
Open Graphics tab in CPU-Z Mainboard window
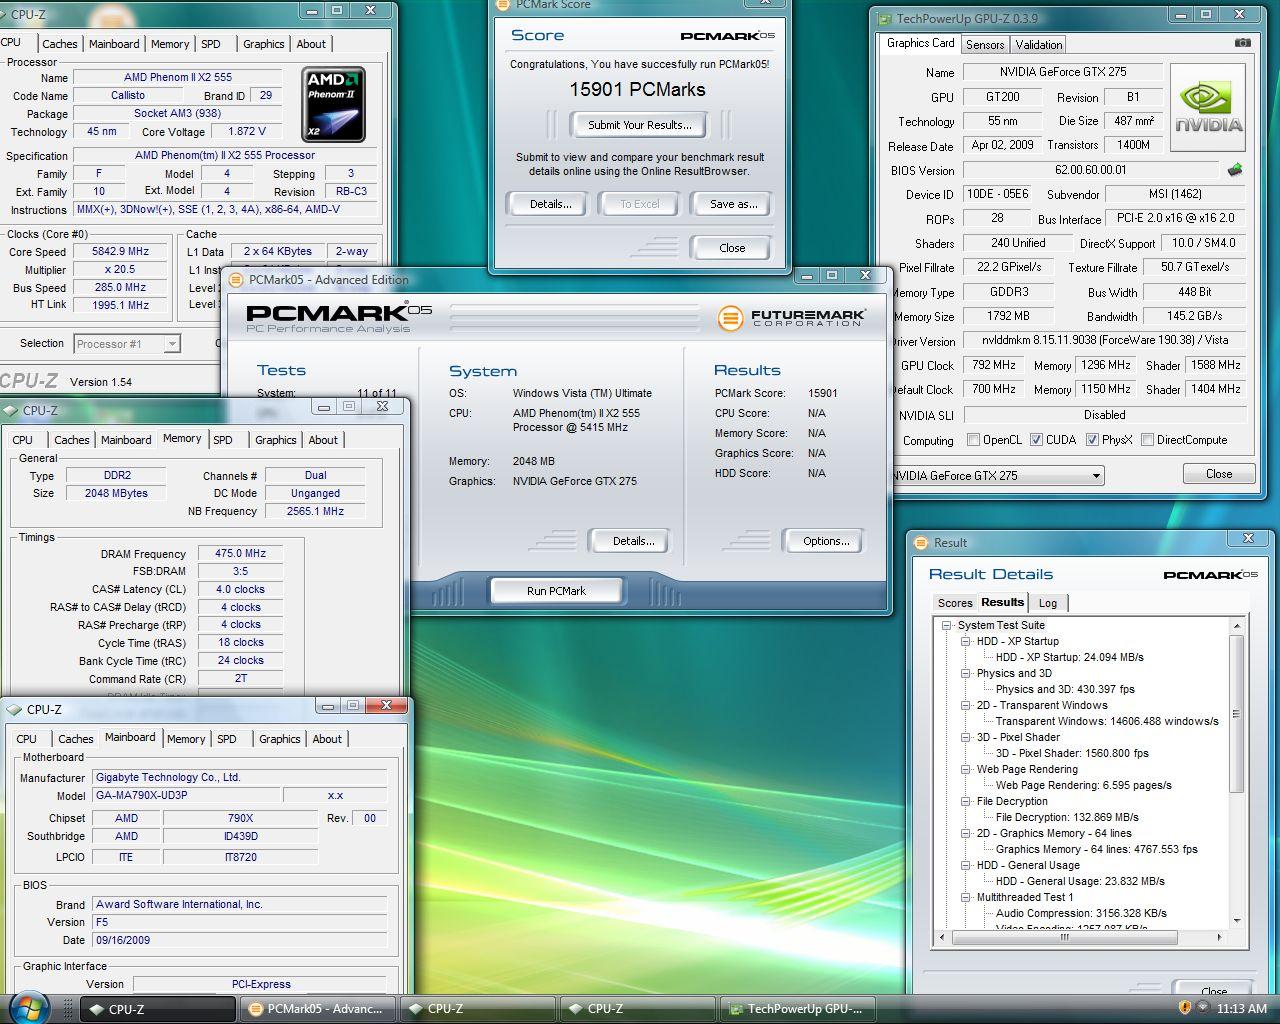coord(279,739)
